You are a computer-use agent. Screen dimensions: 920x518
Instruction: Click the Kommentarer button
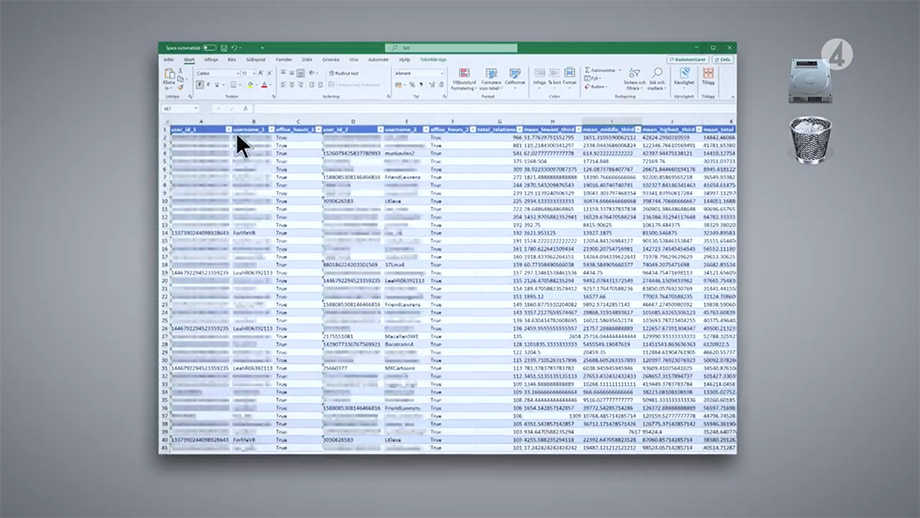(x=690, y=59)
